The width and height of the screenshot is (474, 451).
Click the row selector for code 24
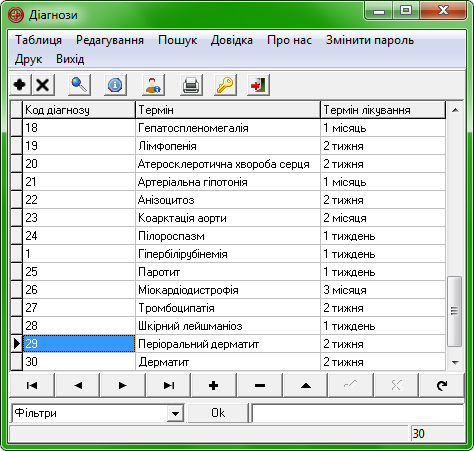(x=16, y=236)
